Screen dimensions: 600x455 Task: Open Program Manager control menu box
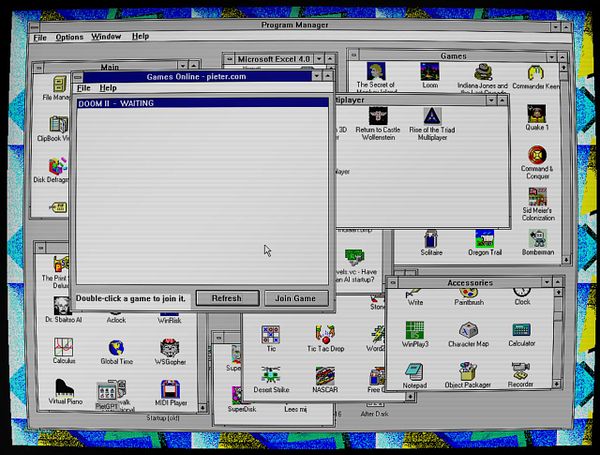tap(34, 27)
